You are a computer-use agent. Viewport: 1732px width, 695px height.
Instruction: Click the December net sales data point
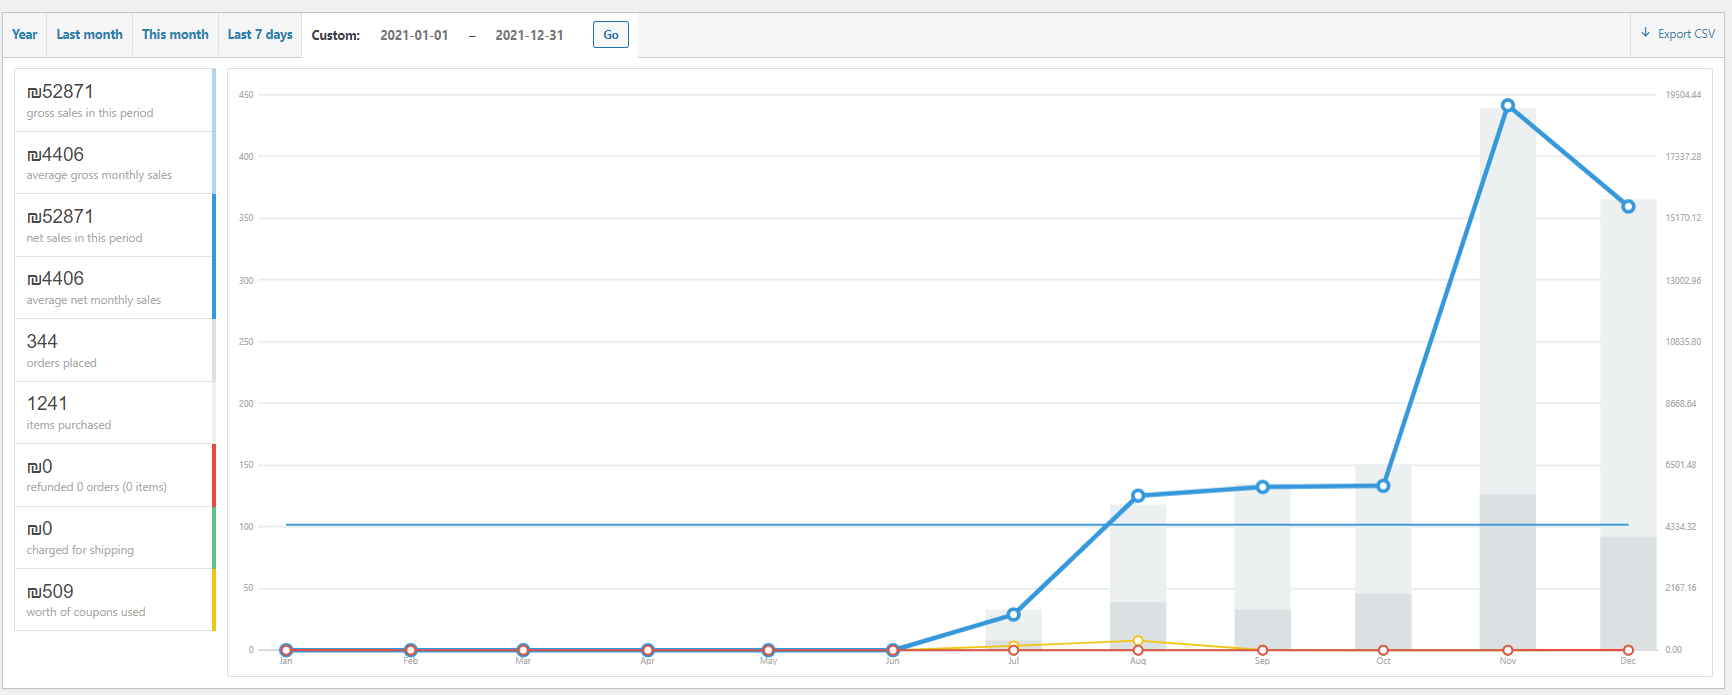click(1628, 206)
